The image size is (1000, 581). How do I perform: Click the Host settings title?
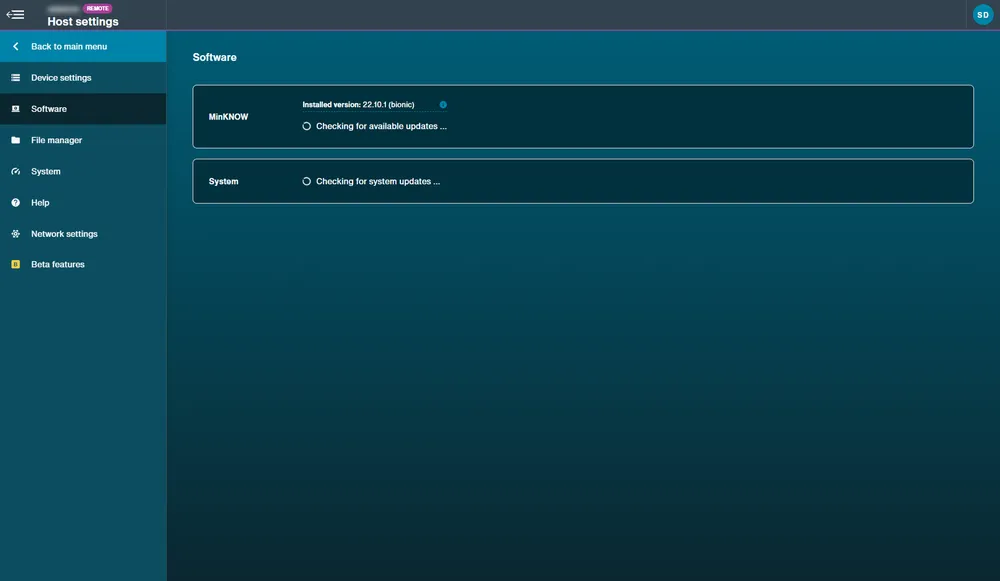(x=83, y=22)
